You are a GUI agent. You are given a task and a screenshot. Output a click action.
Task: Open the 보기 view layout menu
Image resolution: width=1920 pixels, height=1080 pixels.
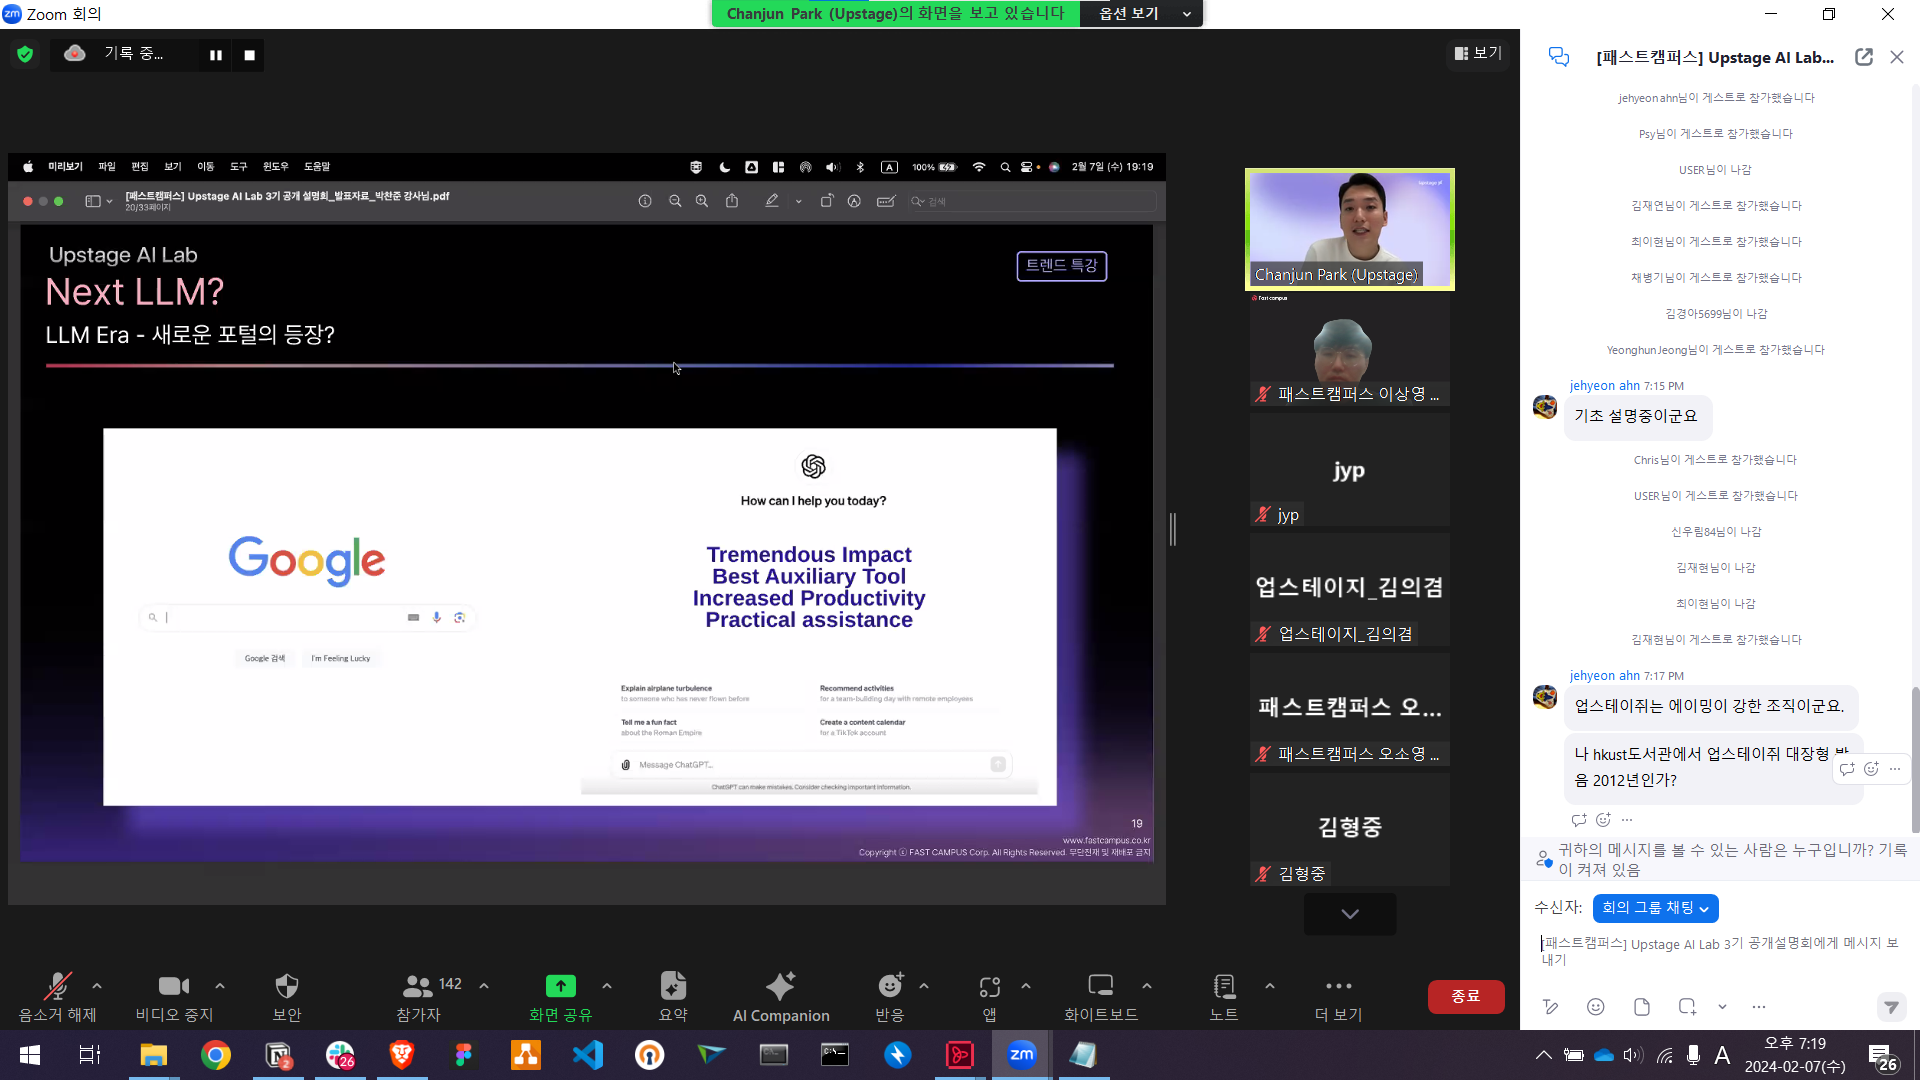1478,53
